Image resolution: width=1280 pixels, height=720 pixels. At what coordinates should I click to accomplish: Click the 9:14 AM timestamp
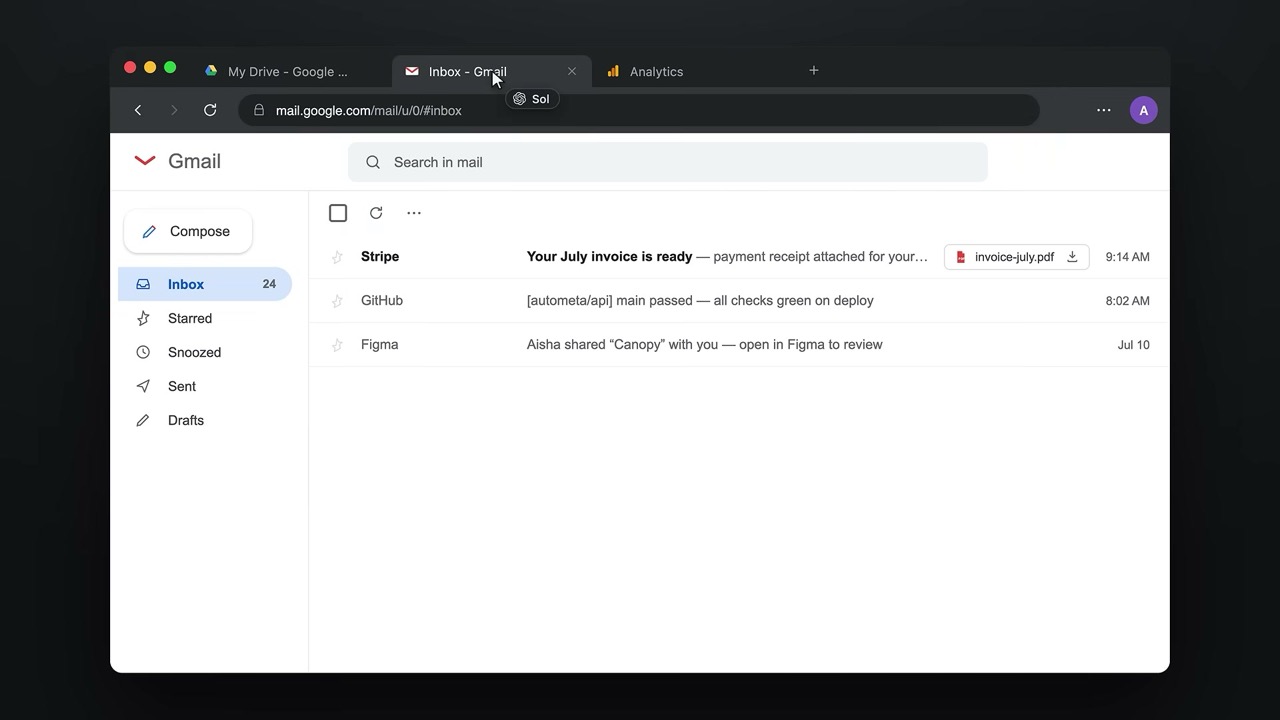tap(1128, 257)
